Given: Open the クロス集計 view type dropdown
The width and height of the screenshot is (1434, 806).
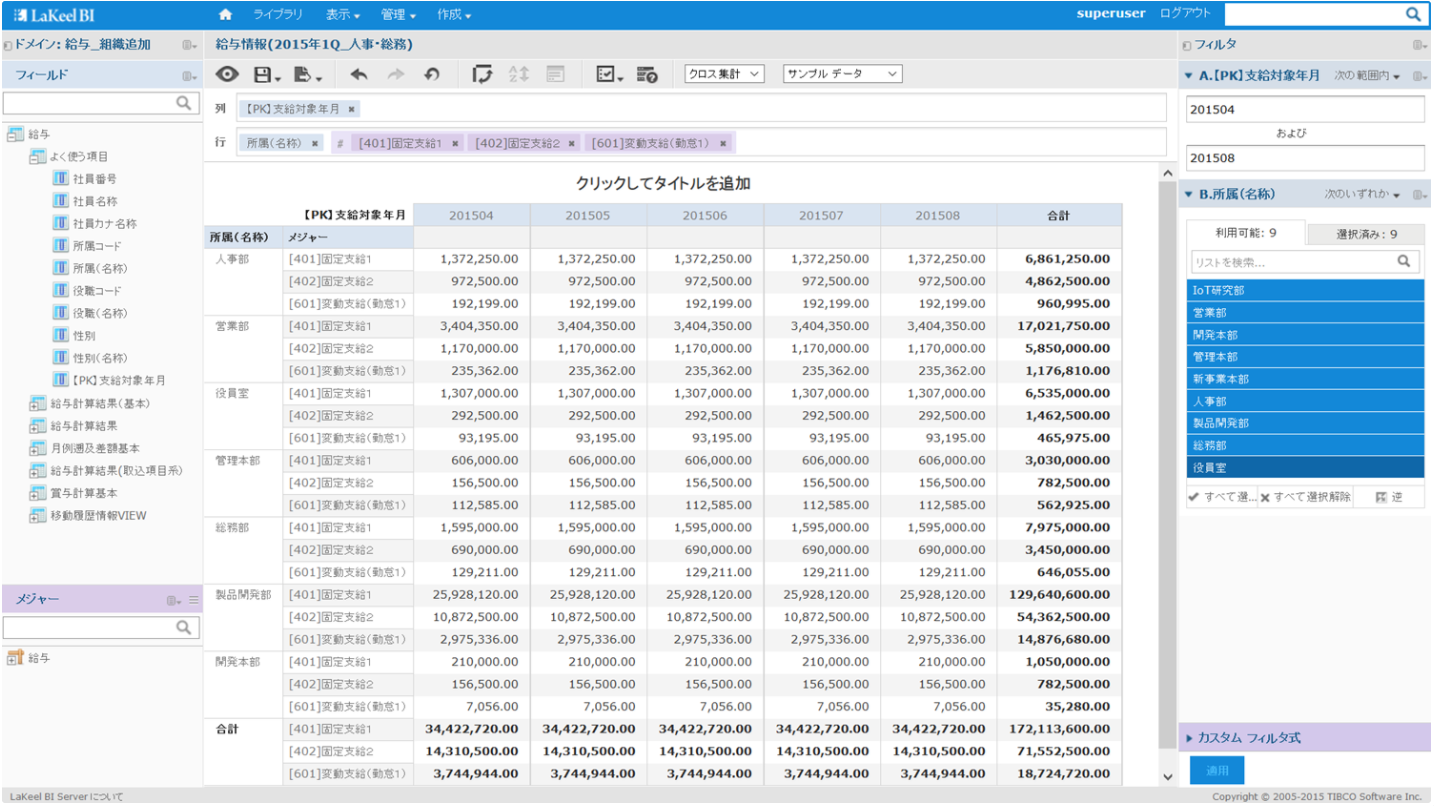Looking at the screenshot, I should pyautogui.click(x=725, y=74).
